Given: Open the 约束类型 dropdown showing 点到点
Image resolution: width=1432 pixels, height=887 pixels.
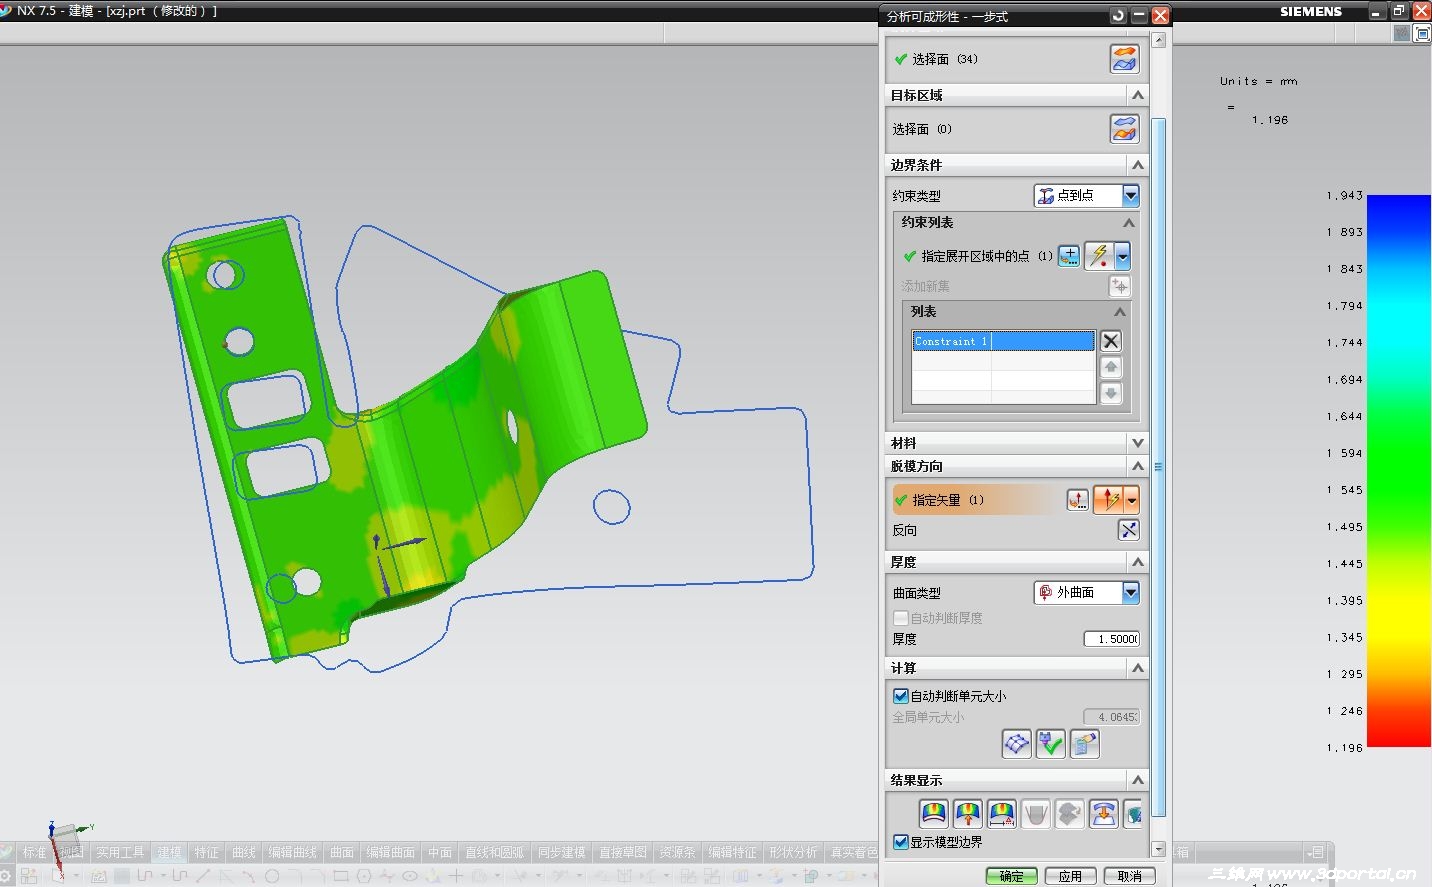Looking at the screenshot, I should coord(1086,196).
